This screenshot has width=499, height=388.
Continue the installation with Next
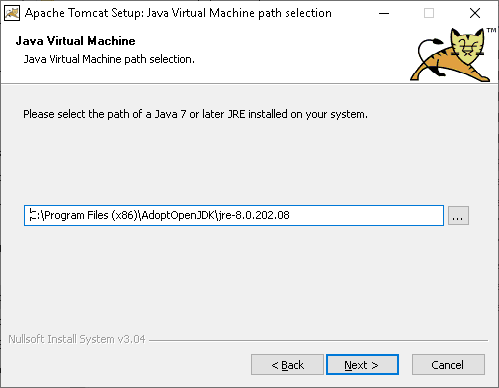362,365
